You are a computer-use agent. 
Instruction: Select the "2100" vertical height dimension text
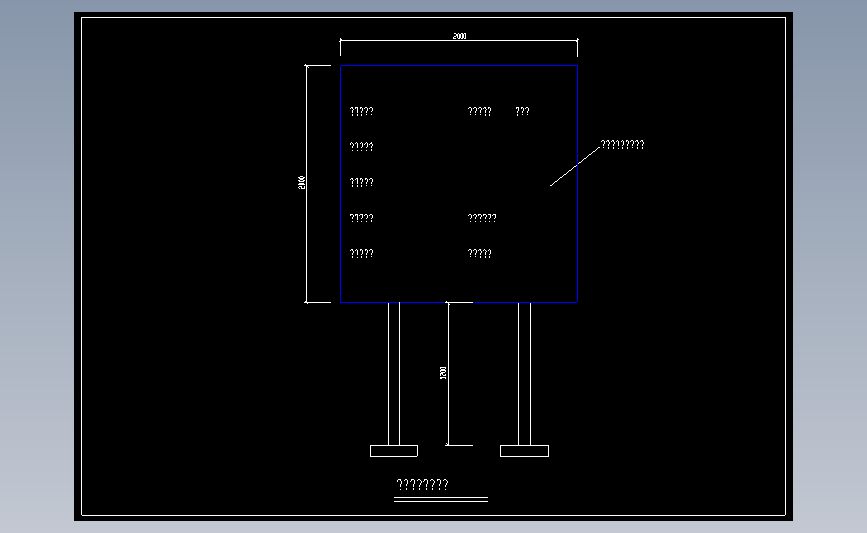(x=301, y=182)
